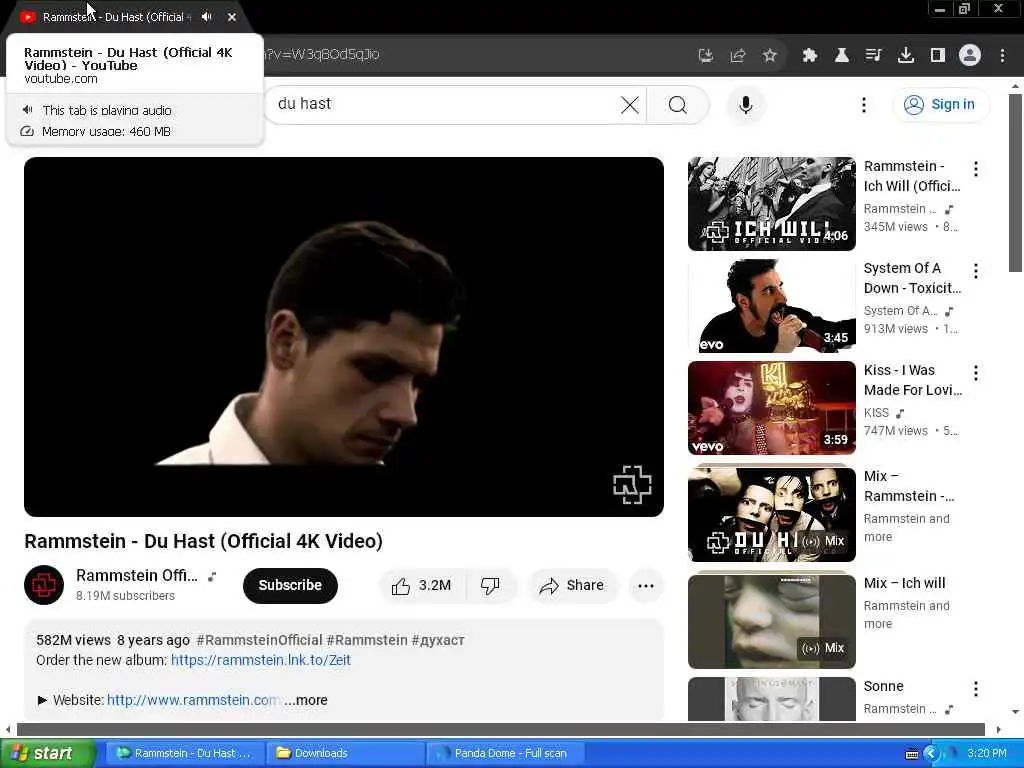Image resolution: width=1024 pixels, height=768 pixels.
Task: Dislike the video with thumbs down
Action: 490,585
